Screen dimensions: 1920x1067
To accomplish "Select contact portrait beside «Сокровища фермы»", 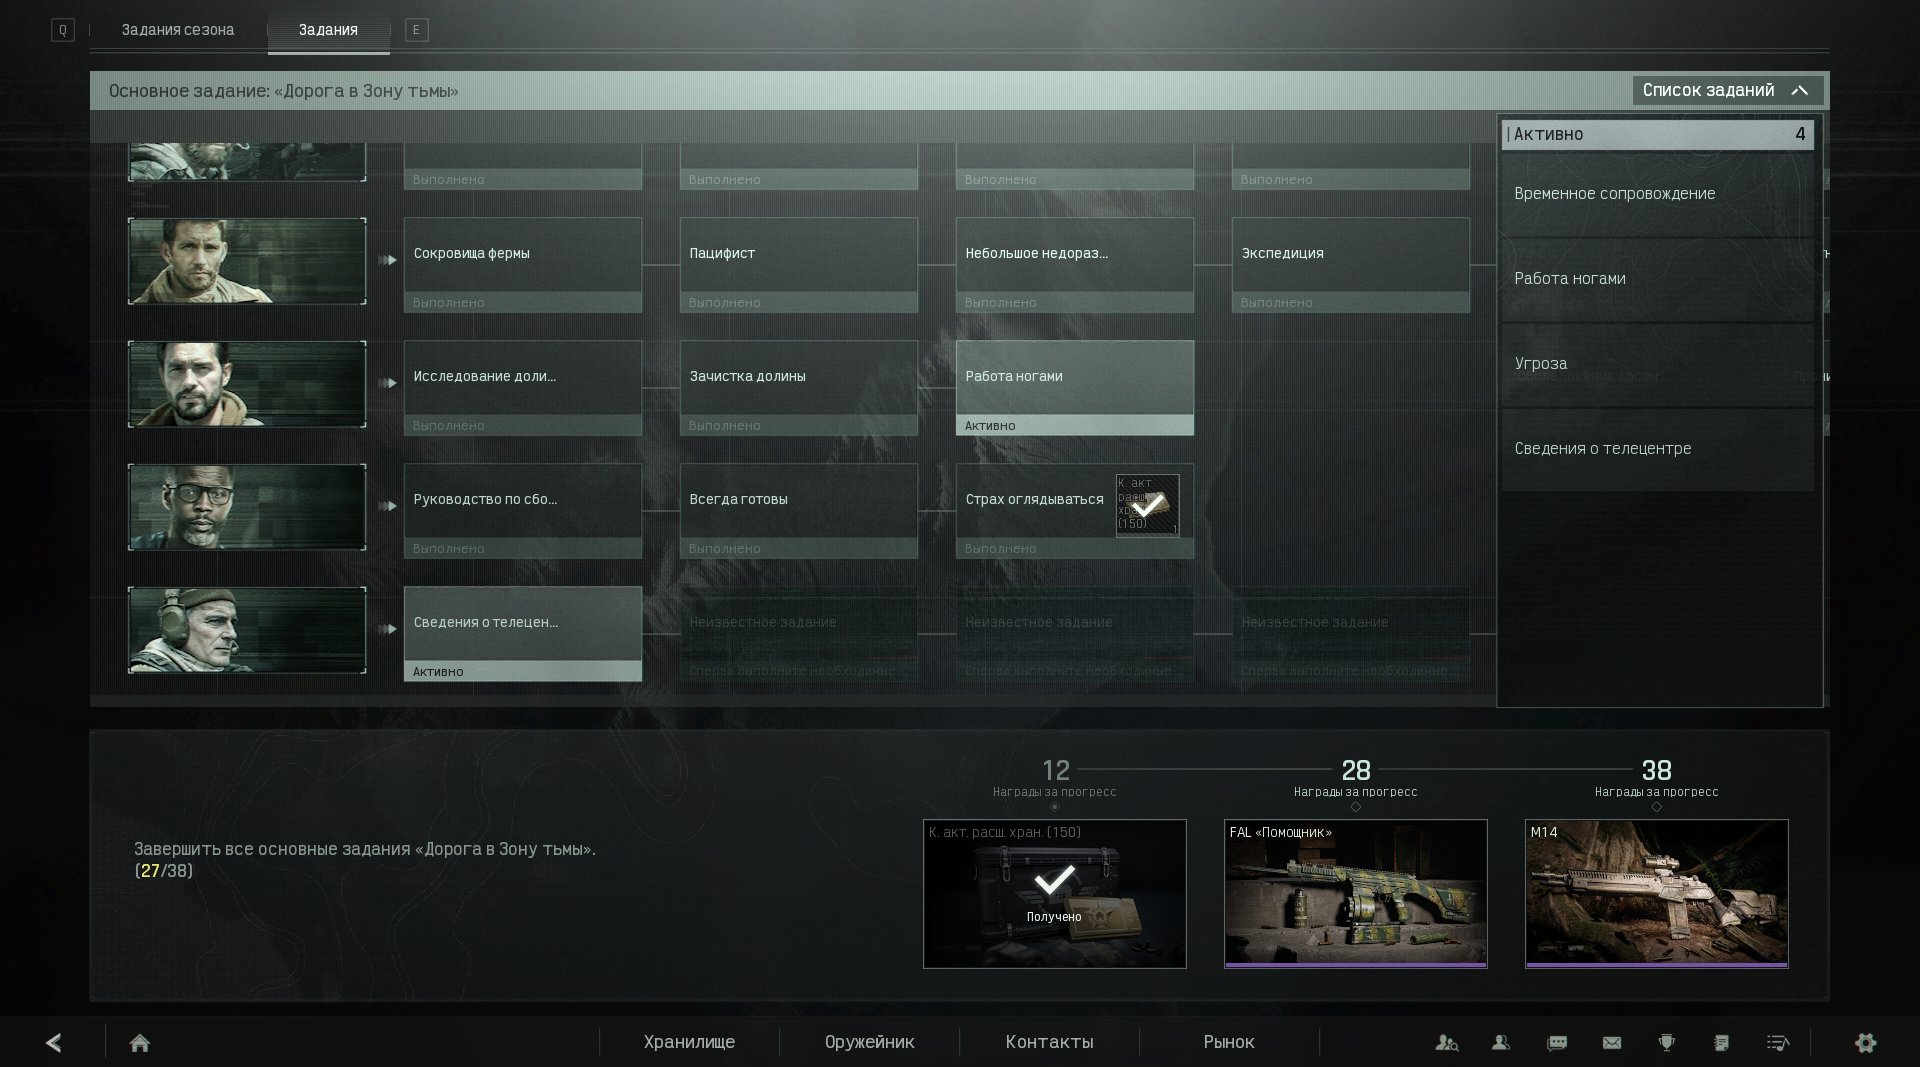I will coord(247,261).
